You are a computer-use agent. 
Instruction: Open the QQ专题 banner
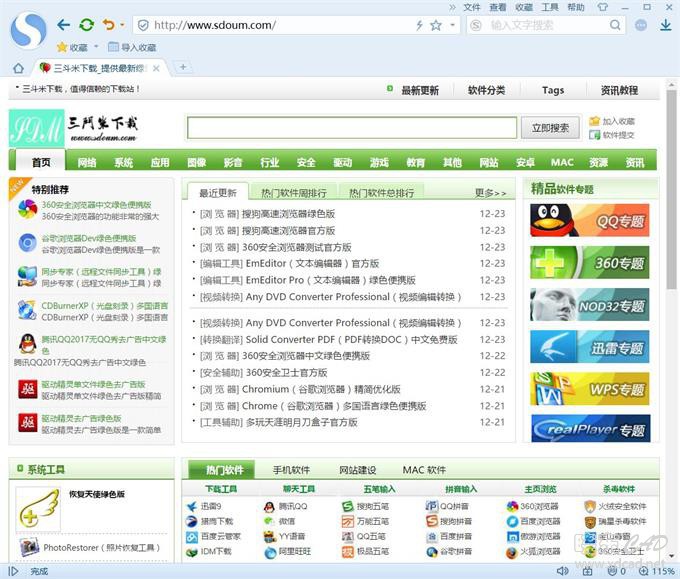point(590,220)
